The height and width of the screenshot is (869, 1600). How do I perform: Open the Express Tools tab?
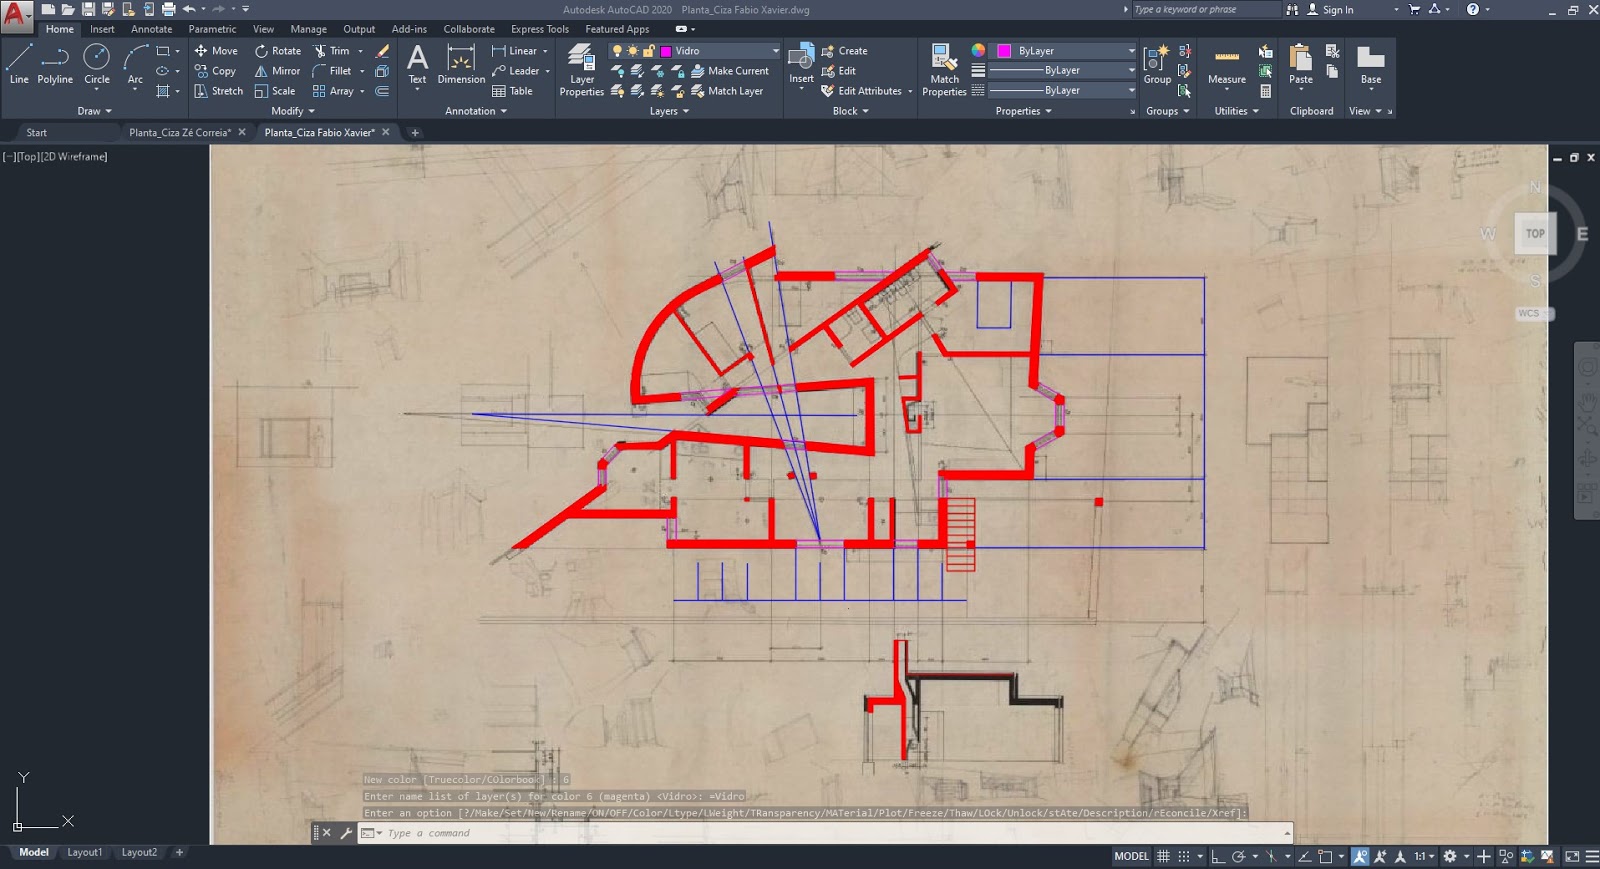pos(539,29)
